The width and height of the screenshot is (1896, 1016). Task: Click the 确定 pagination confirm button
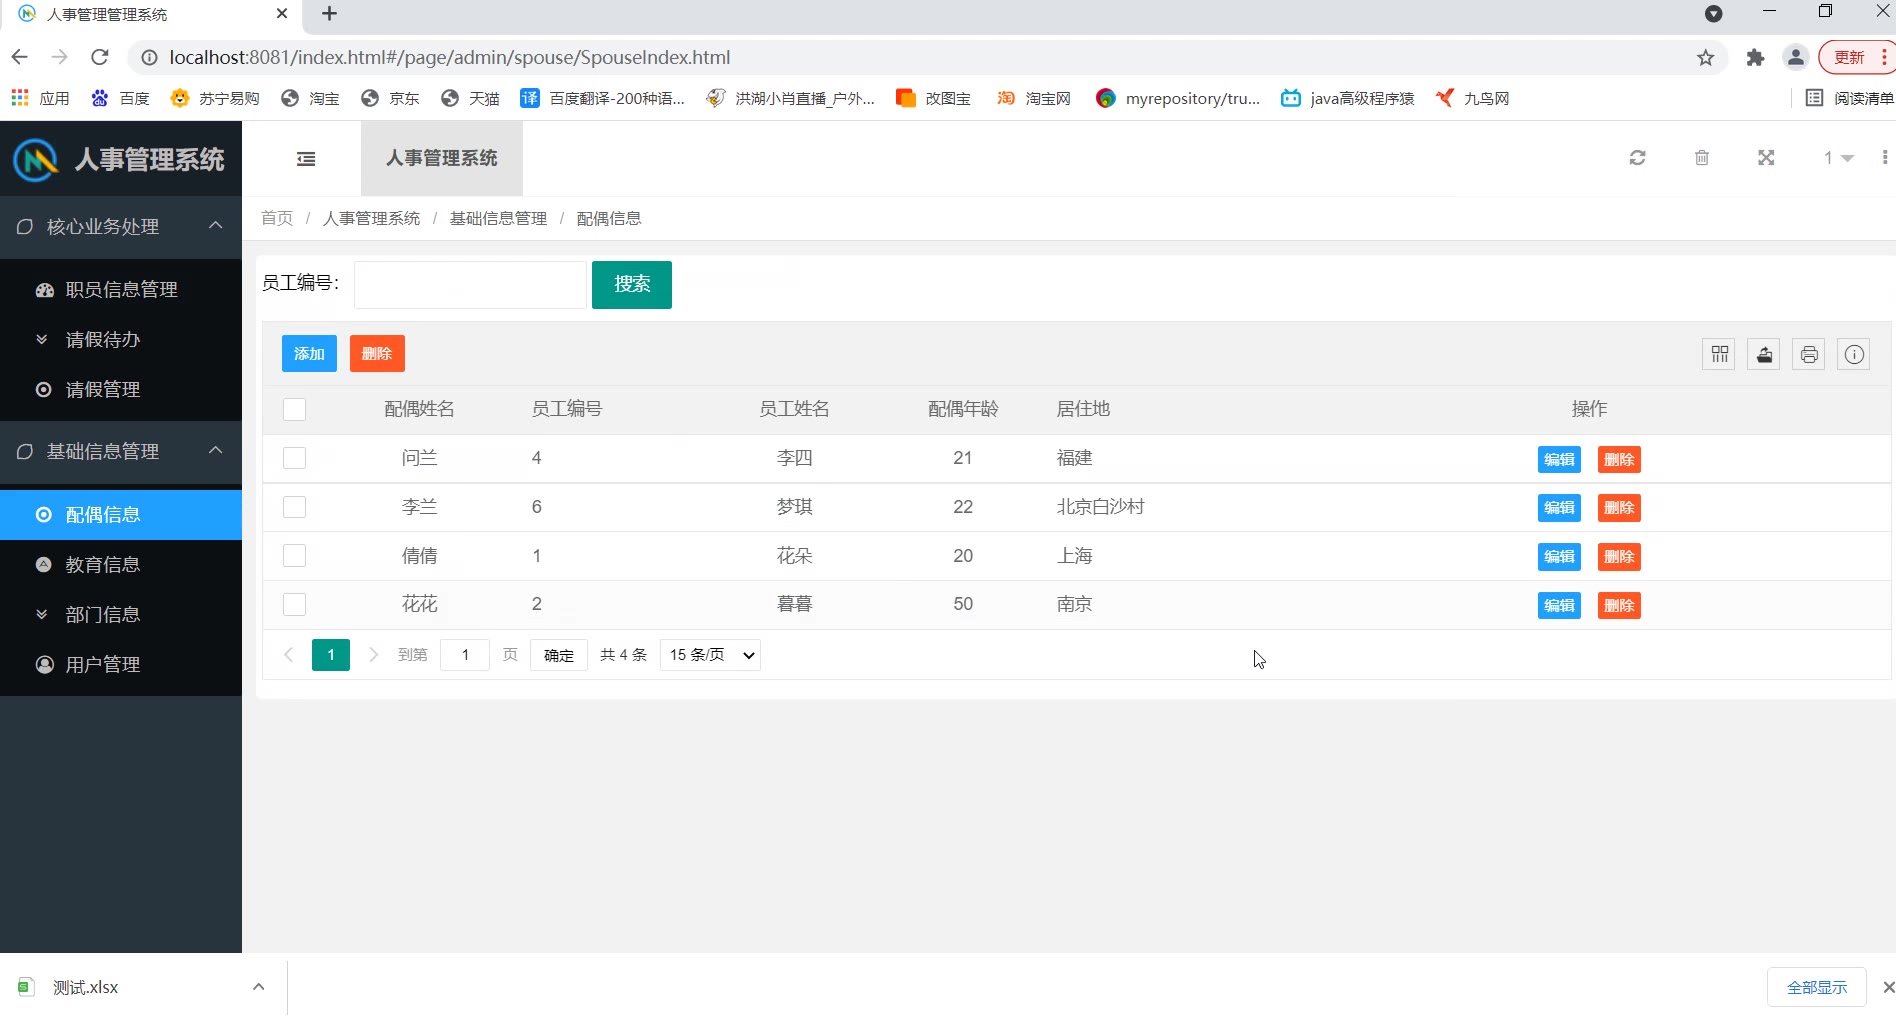pyautogui.click(x=559, y=655)
